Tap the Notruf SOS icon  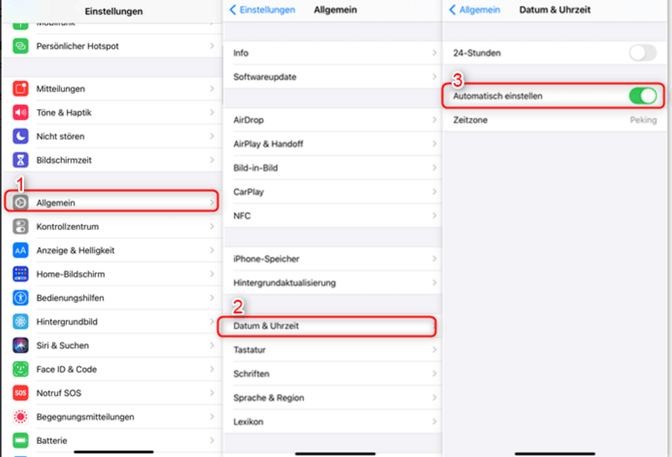click(x=20, y=393)
